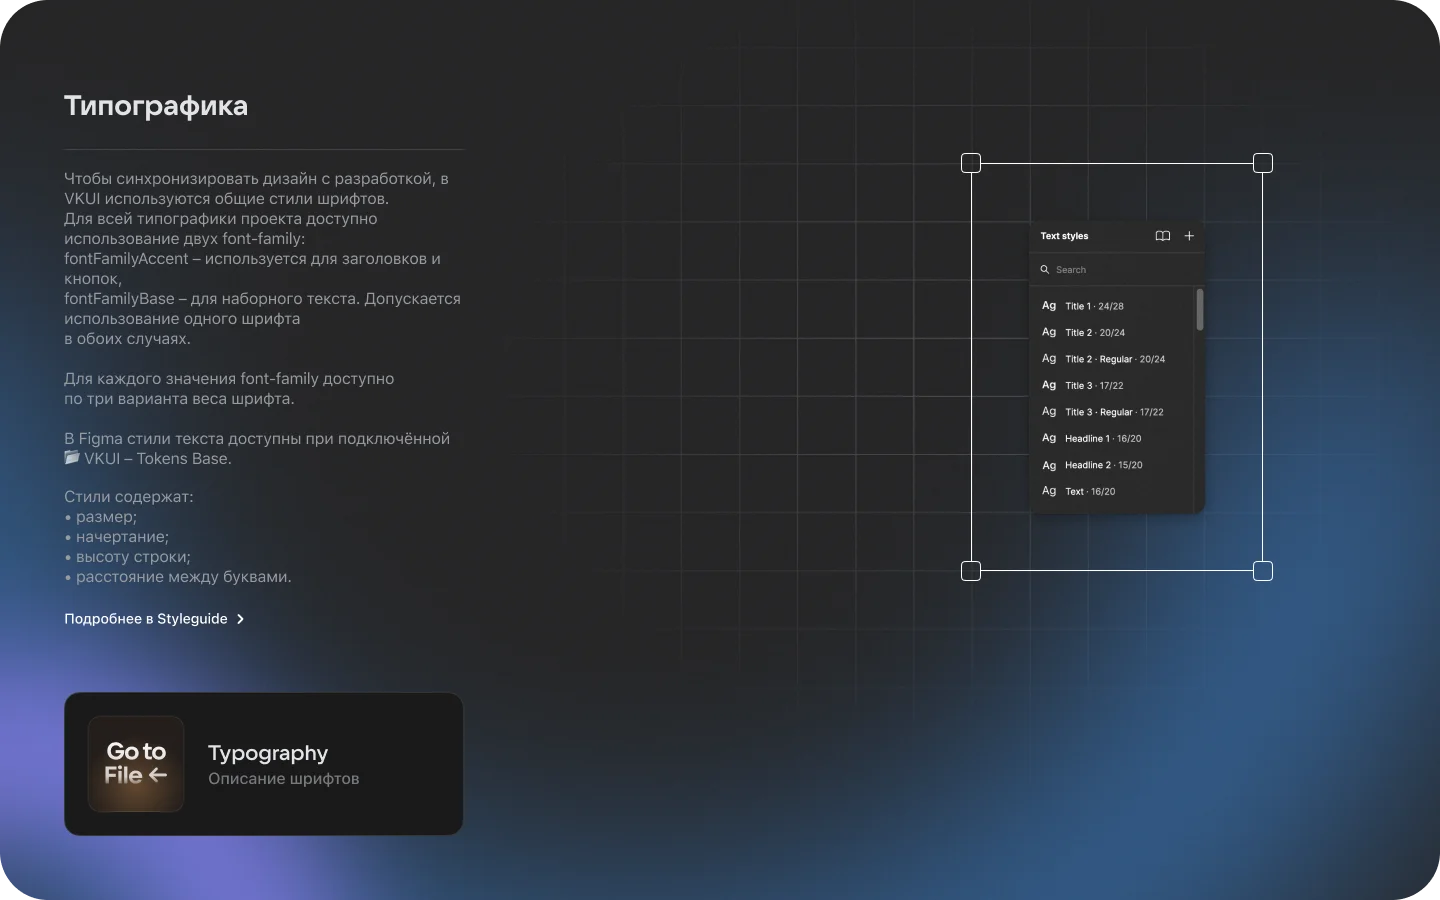Click the chevron arrow after Подробнее в Styleguide
Image resolution: width=1440 pixels, height=900 pixels.
(240, 619)
